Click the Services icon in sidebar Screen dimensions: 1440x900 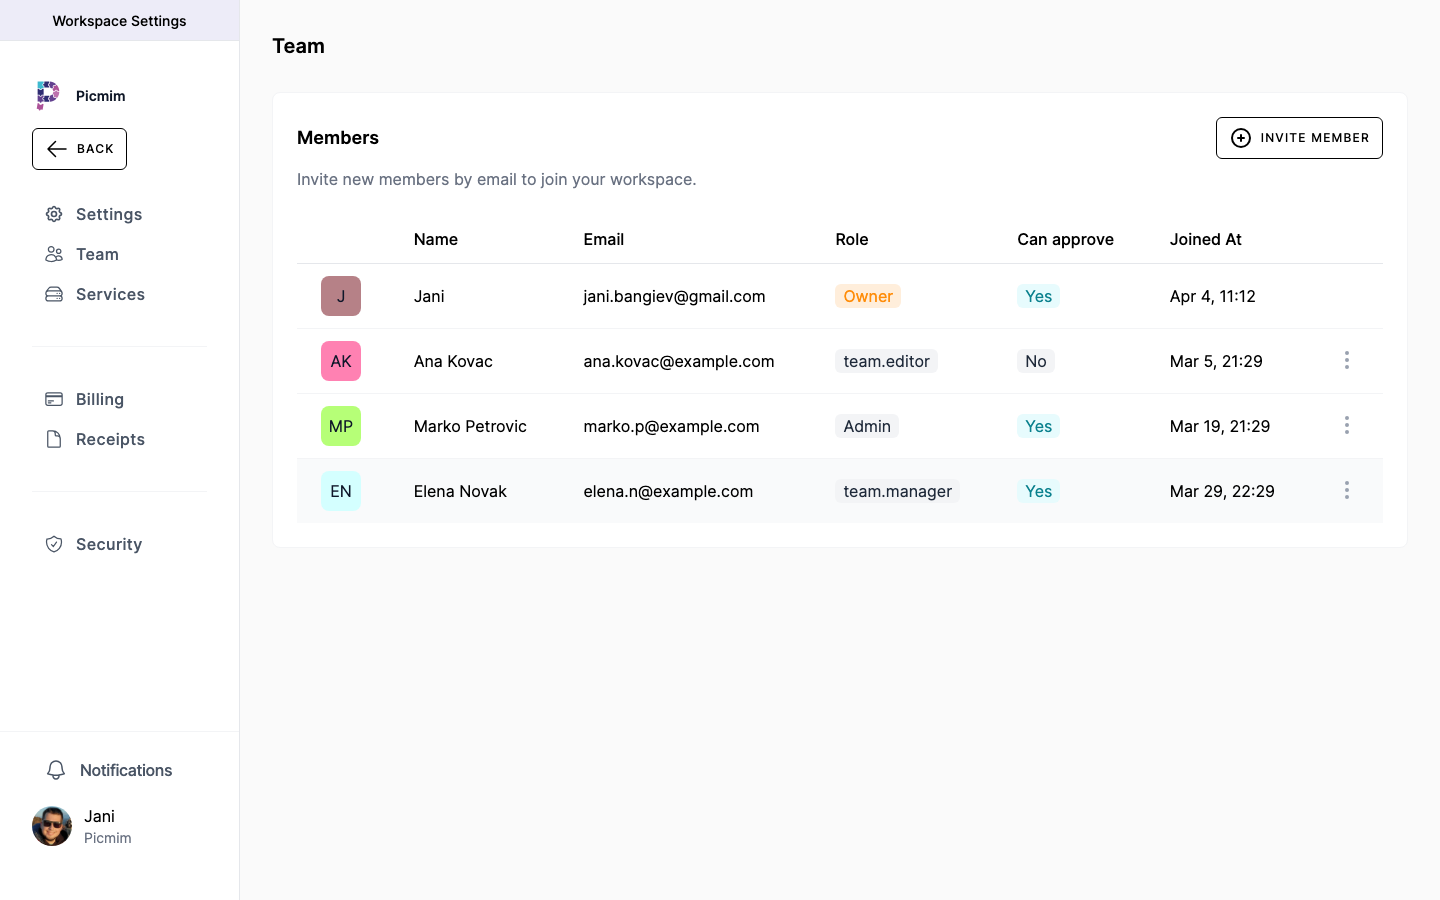pos(54,294)
